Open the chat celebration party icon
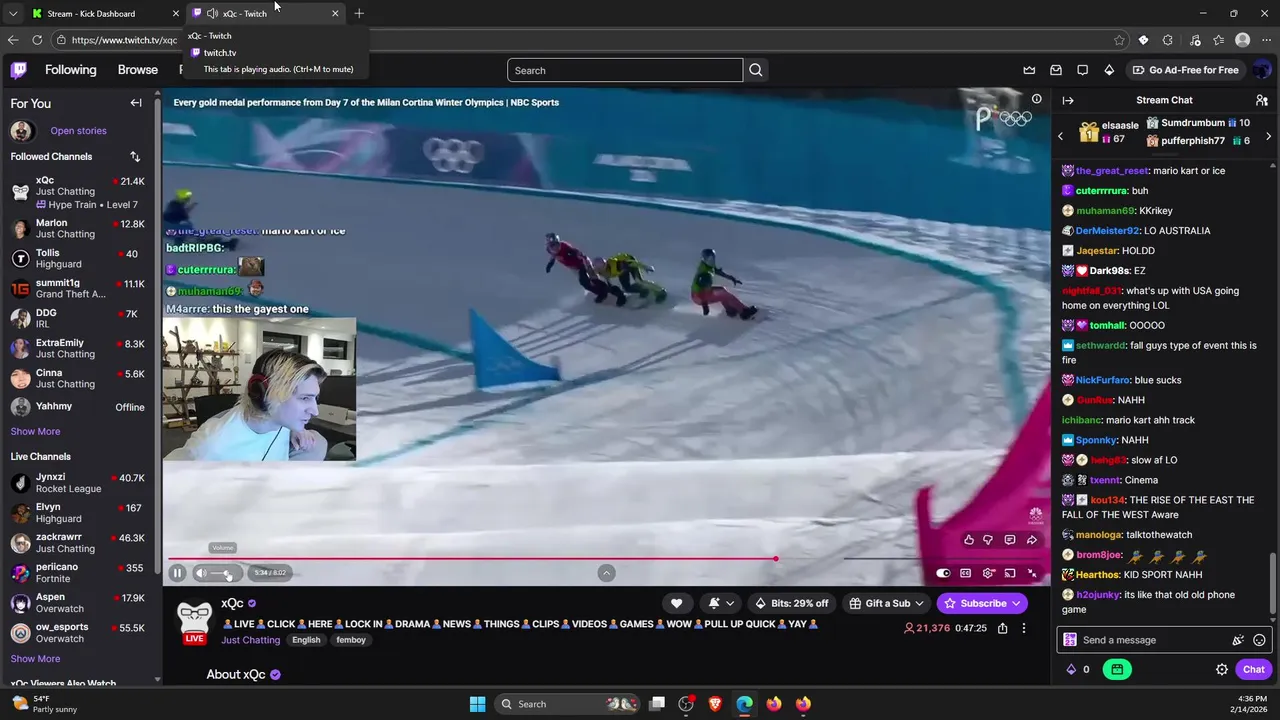Image resolution: width=1280 pixels, height=720 pixels. [1238, 640]
